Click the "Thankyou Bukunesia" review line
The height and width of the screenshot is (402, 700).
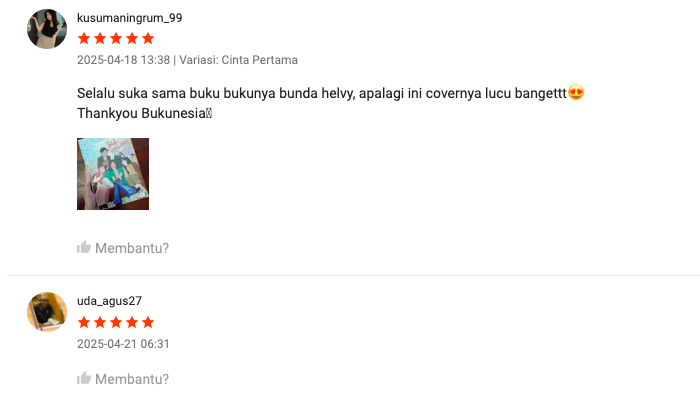point(142,112)
